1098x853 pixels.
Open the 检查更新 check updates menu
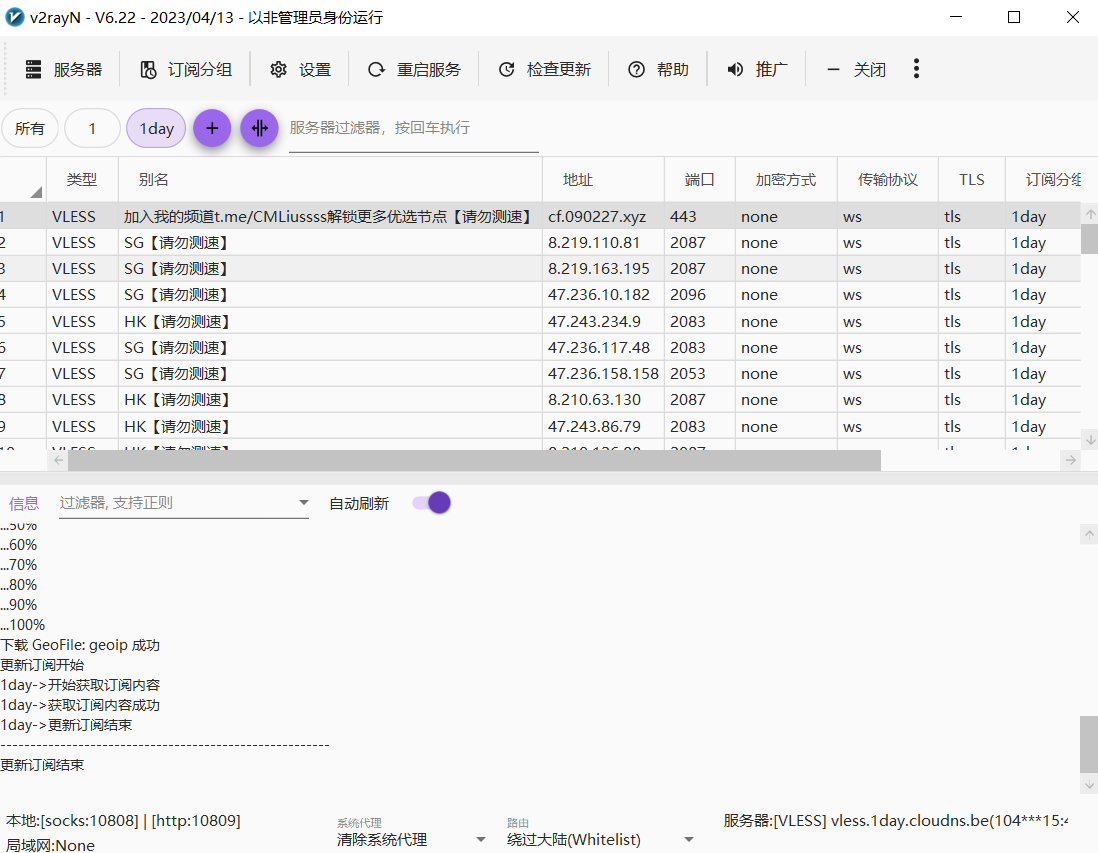(x=545, y=69)
